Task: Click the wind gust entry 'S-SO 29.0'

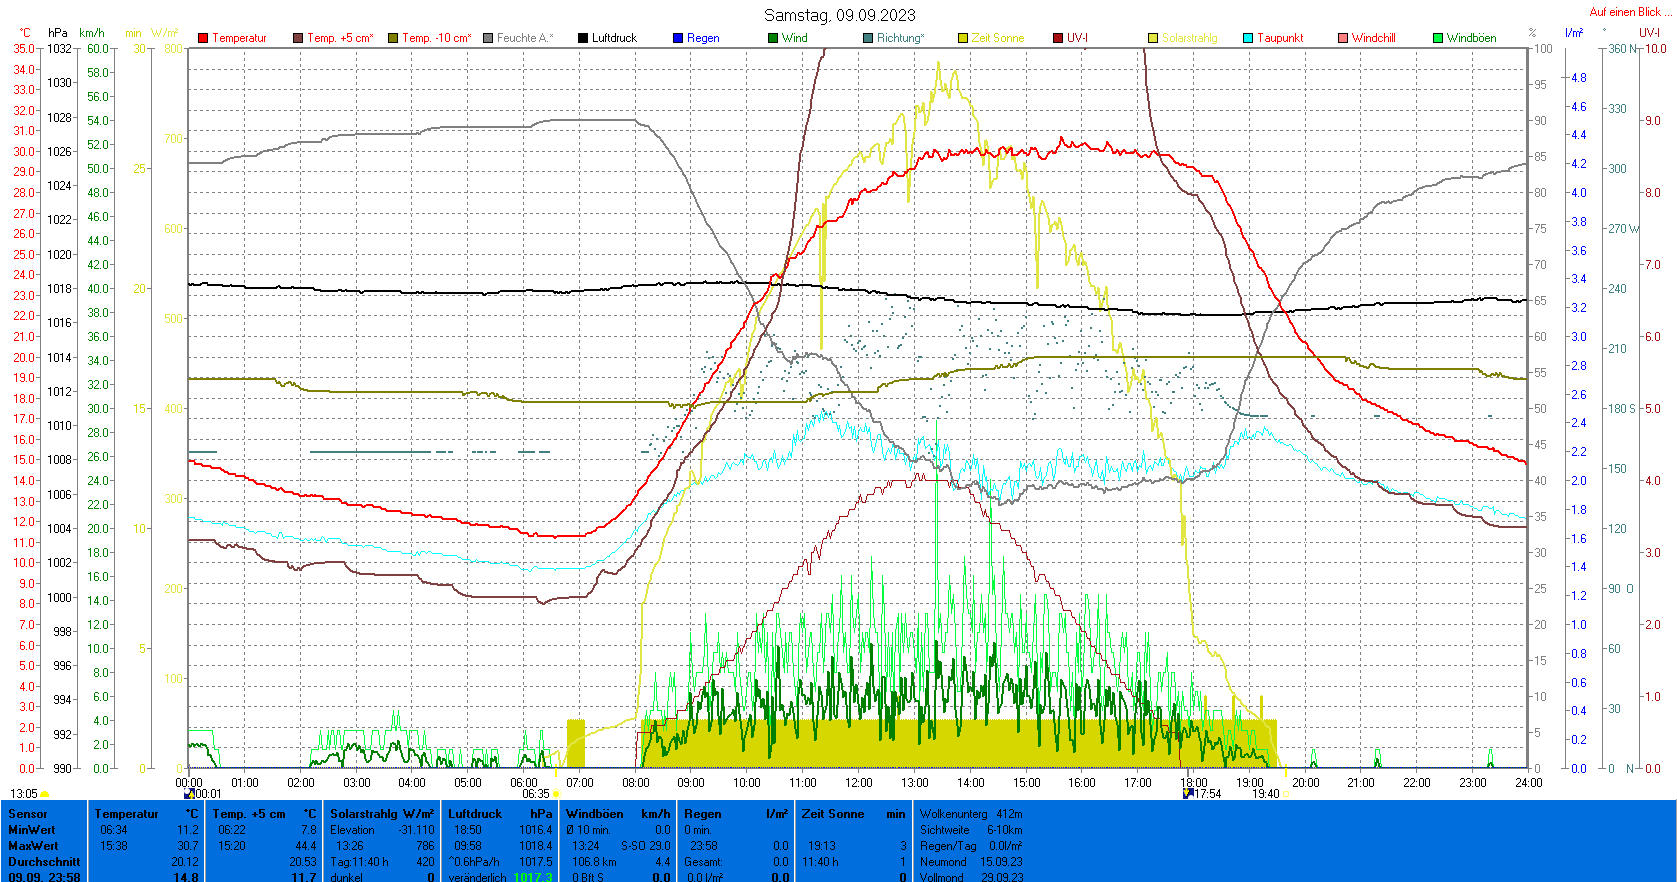Action: [645, 846]
